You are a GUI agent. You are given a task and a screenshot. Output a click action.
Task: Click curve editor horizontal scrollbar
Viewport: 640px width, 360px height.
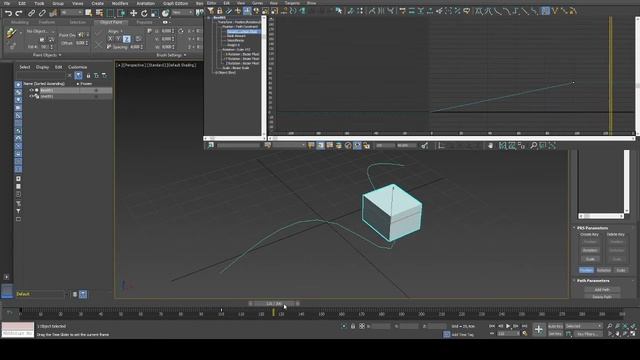(451, 138)
